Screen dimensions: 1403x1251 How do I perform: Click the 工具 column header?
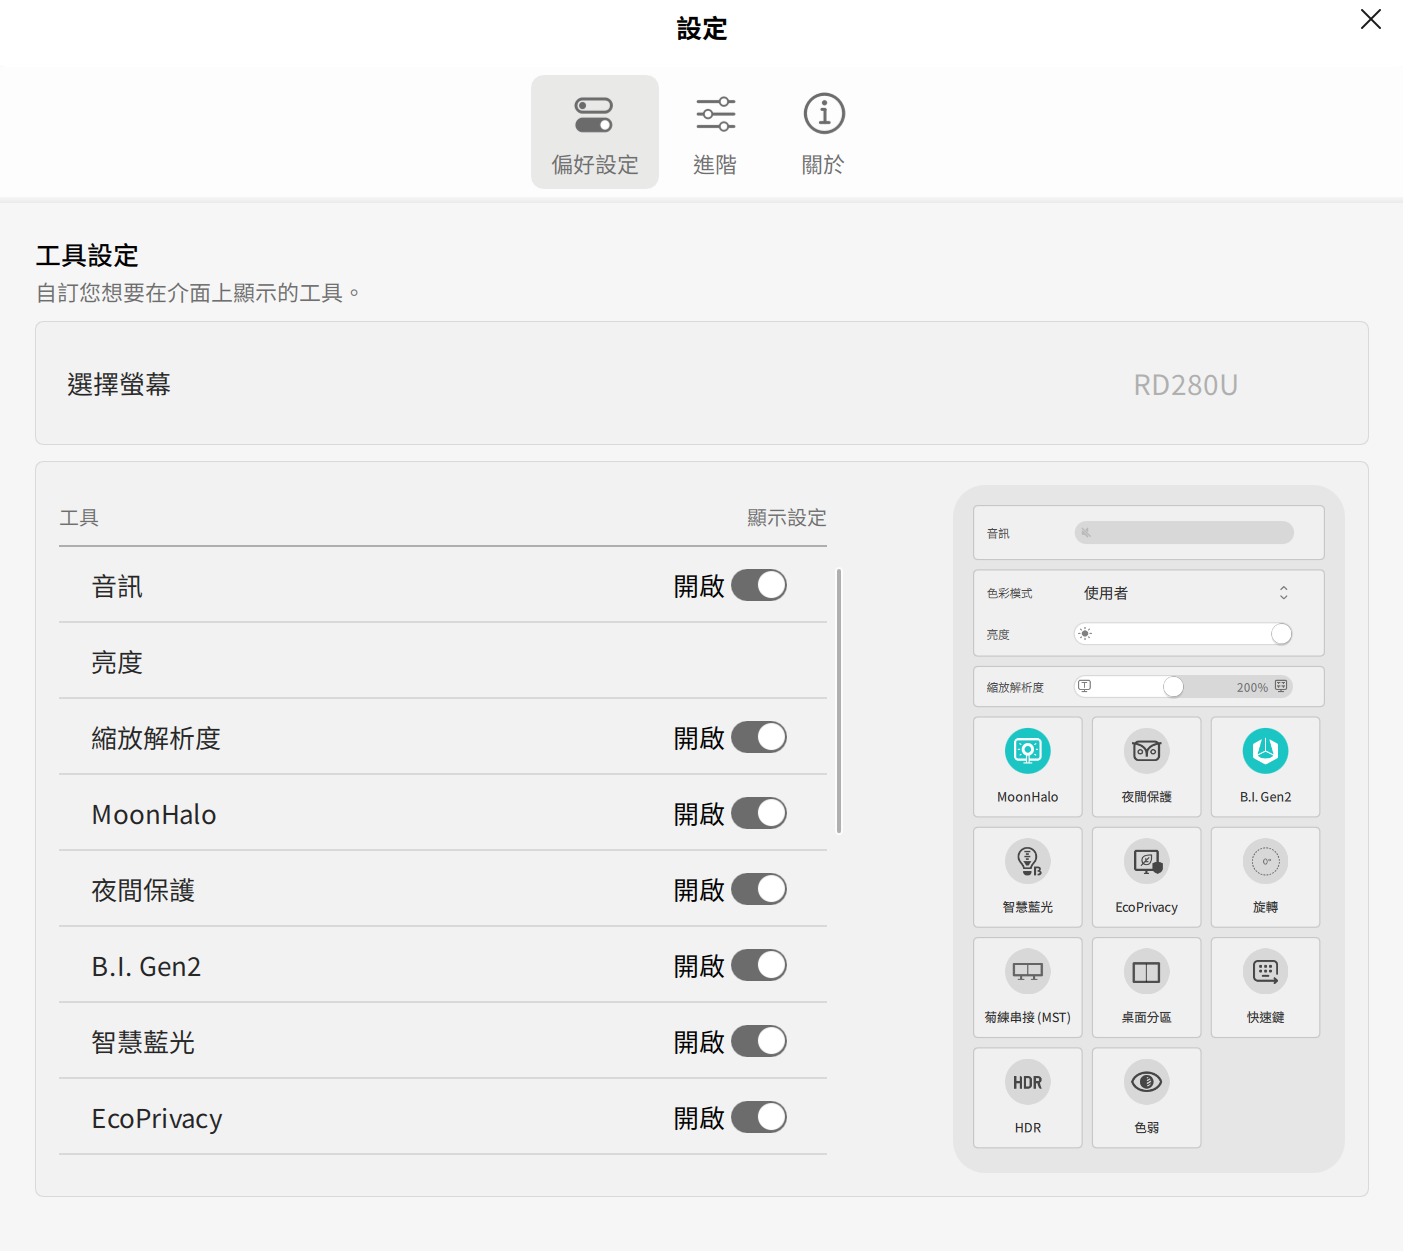[79, 518]
